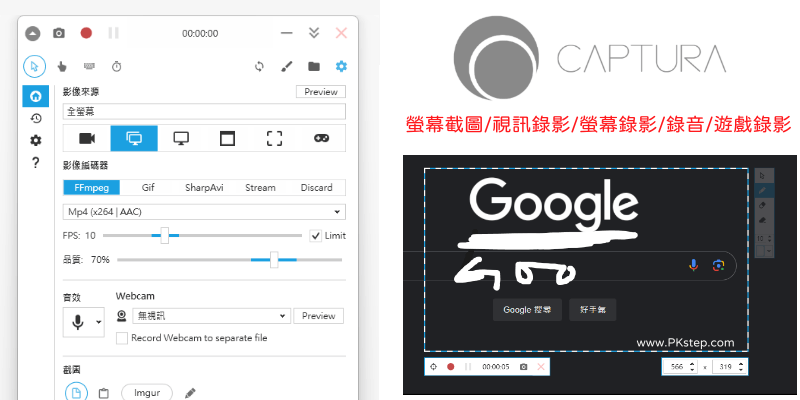Close the region recorder bar with the red X
This screenshot has width=800, height=400.
point(541,367)
